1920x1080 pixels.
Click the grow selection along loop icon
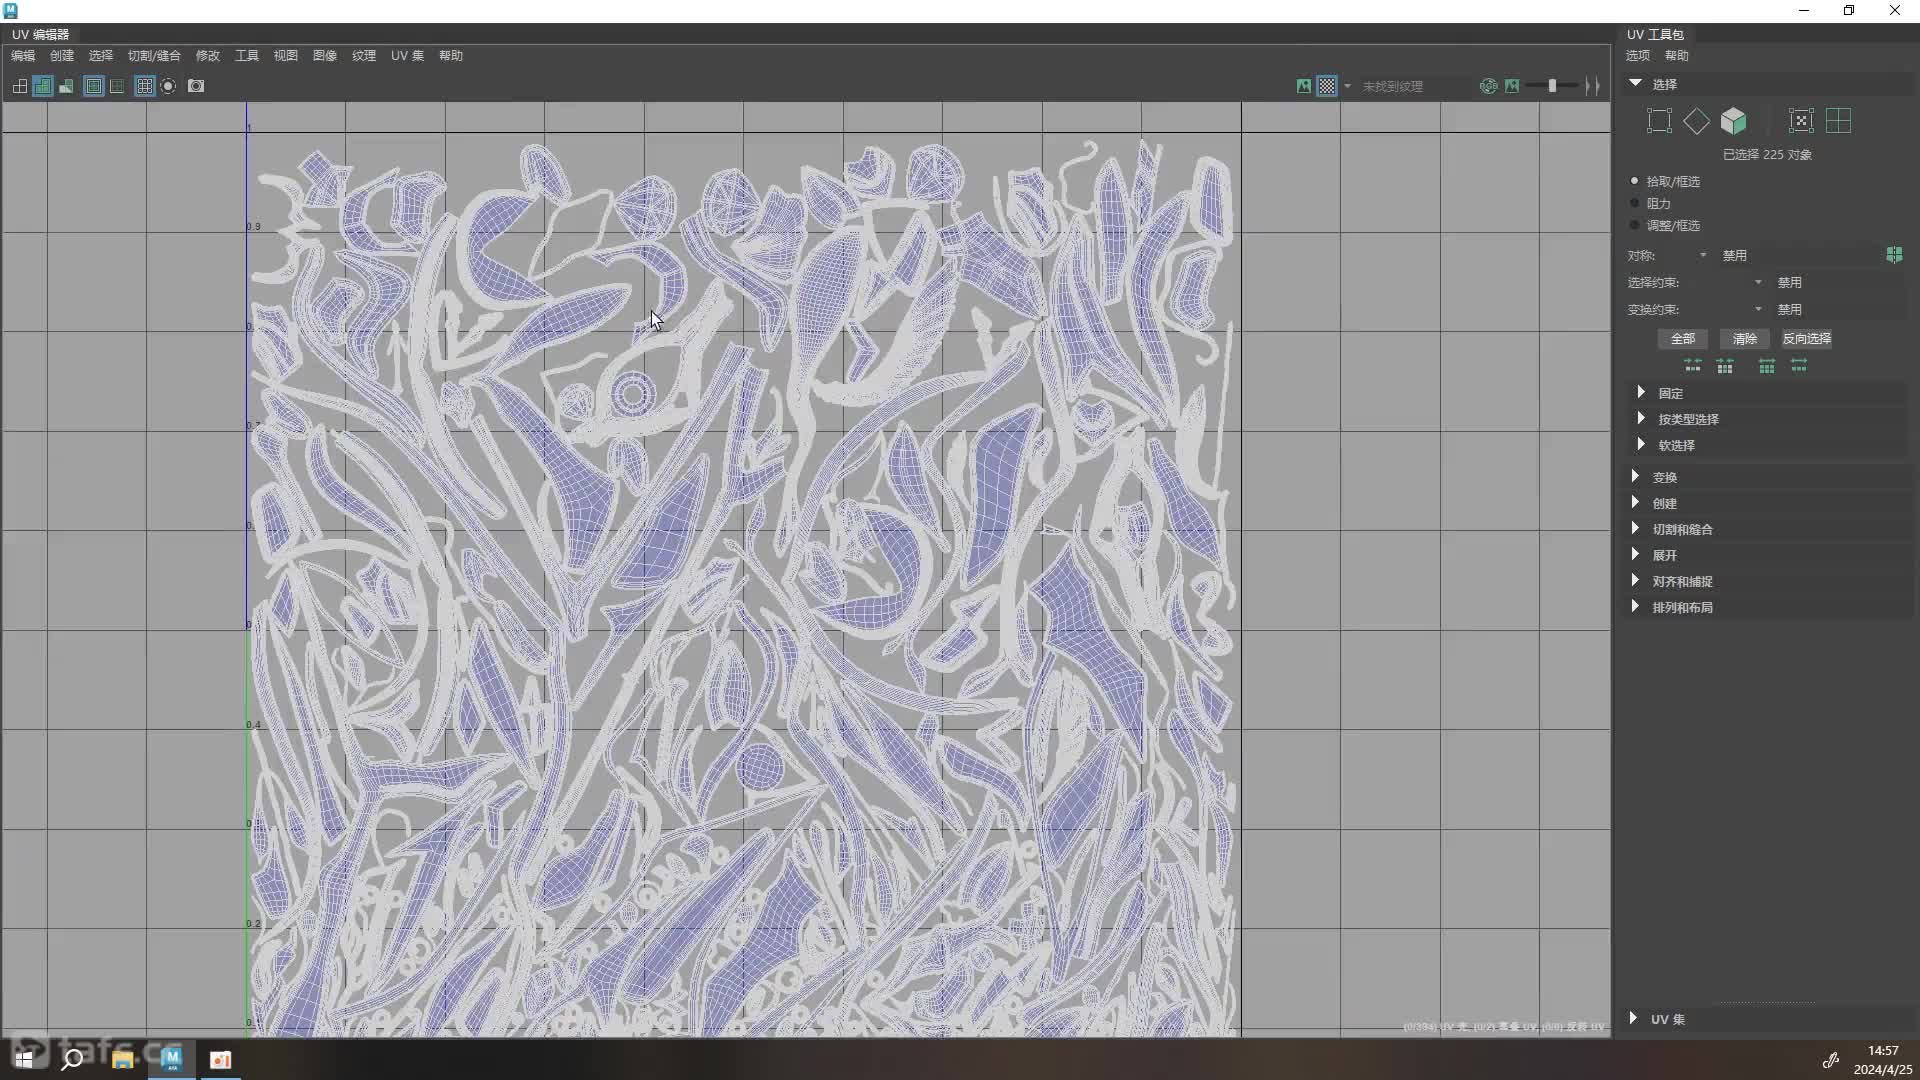point(1799,366)
